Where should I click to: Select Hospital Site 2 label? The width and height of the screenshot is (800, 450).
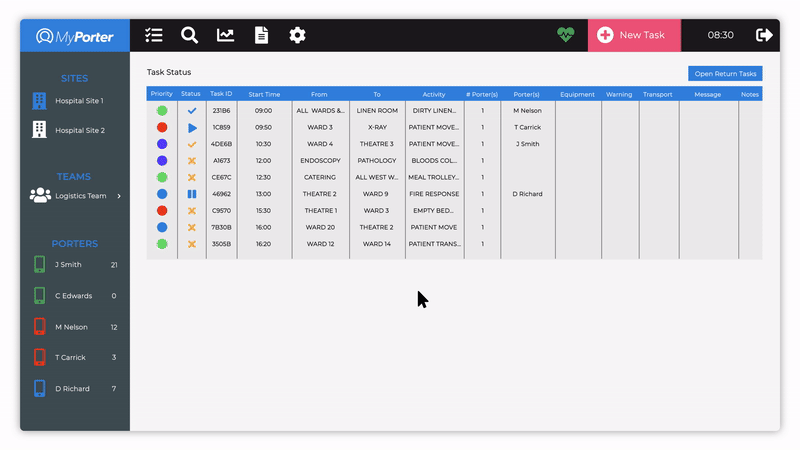(80, 130)
